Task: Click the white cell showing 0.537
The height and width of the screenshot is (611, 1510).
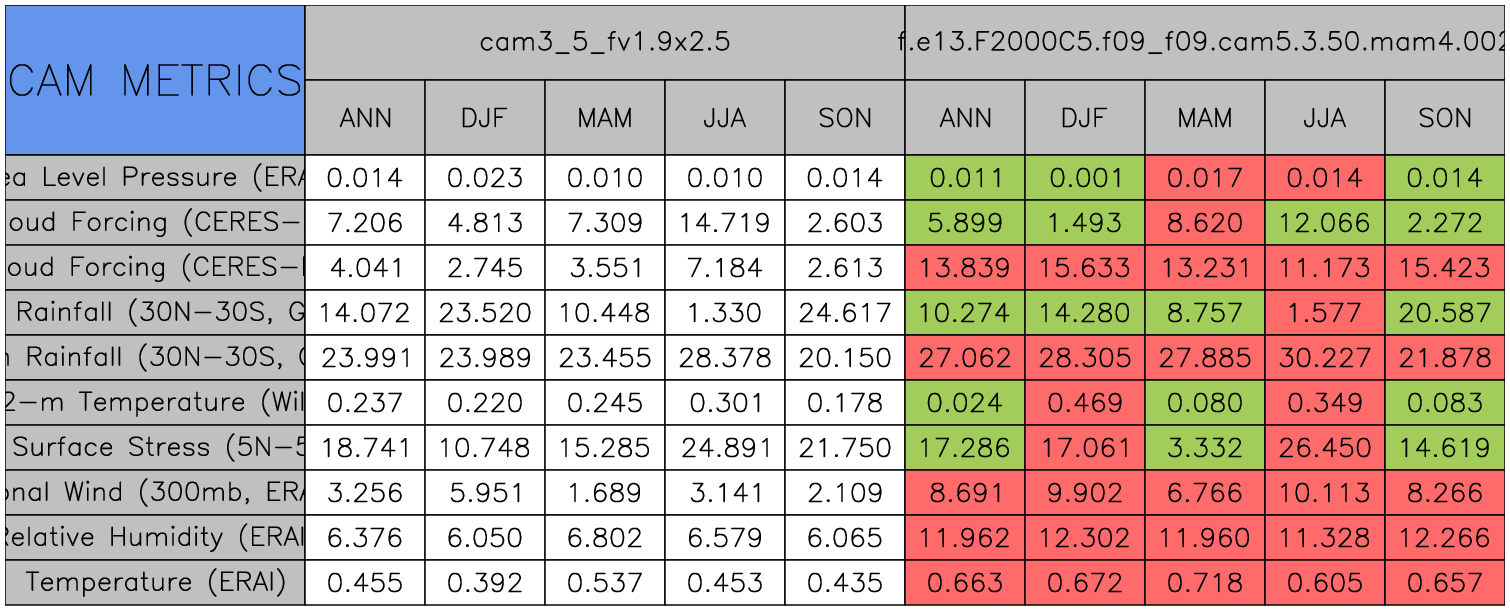Action: coord(605,583)
